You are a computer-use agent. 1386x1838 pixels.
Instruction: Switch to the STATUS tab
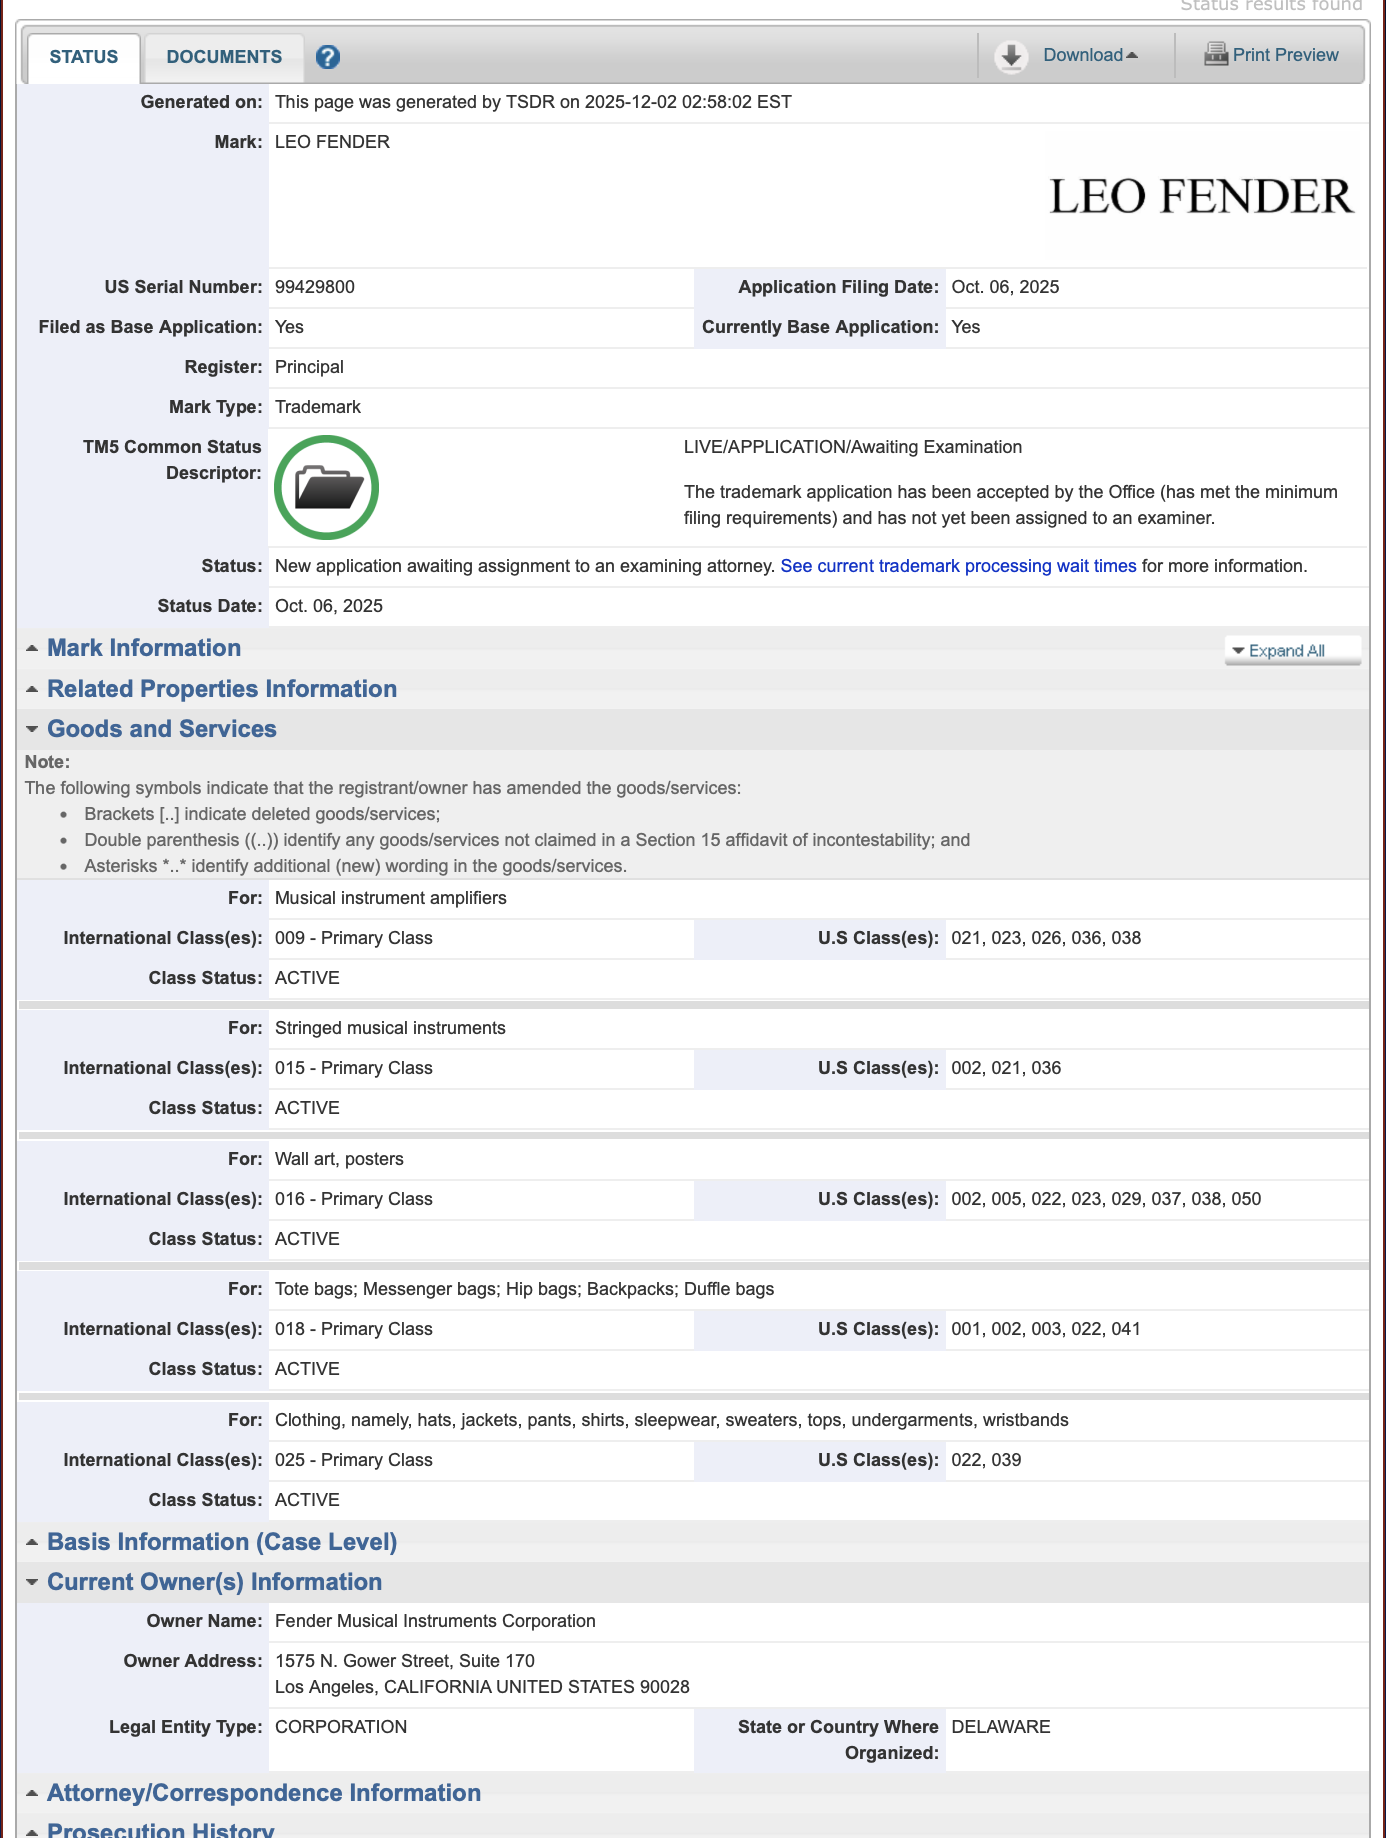pyautogui.click(x=84, y=57)
